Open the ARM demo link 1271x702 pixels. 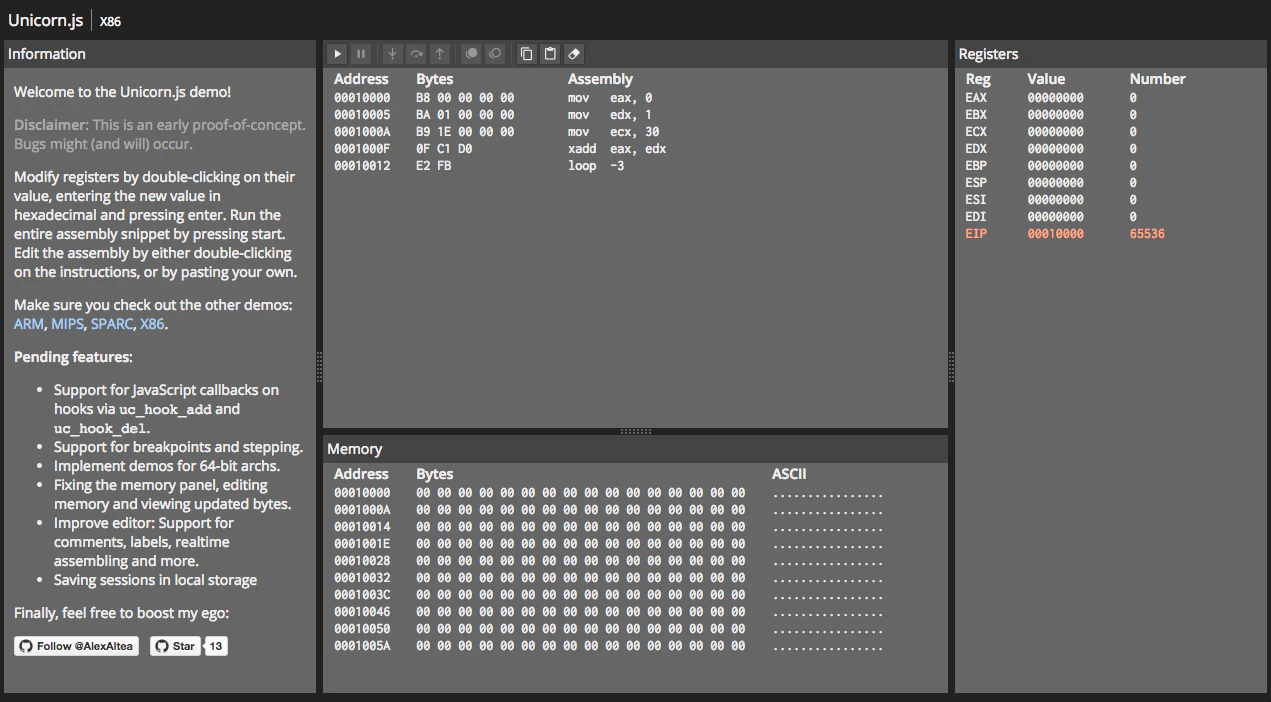(28, 323)
